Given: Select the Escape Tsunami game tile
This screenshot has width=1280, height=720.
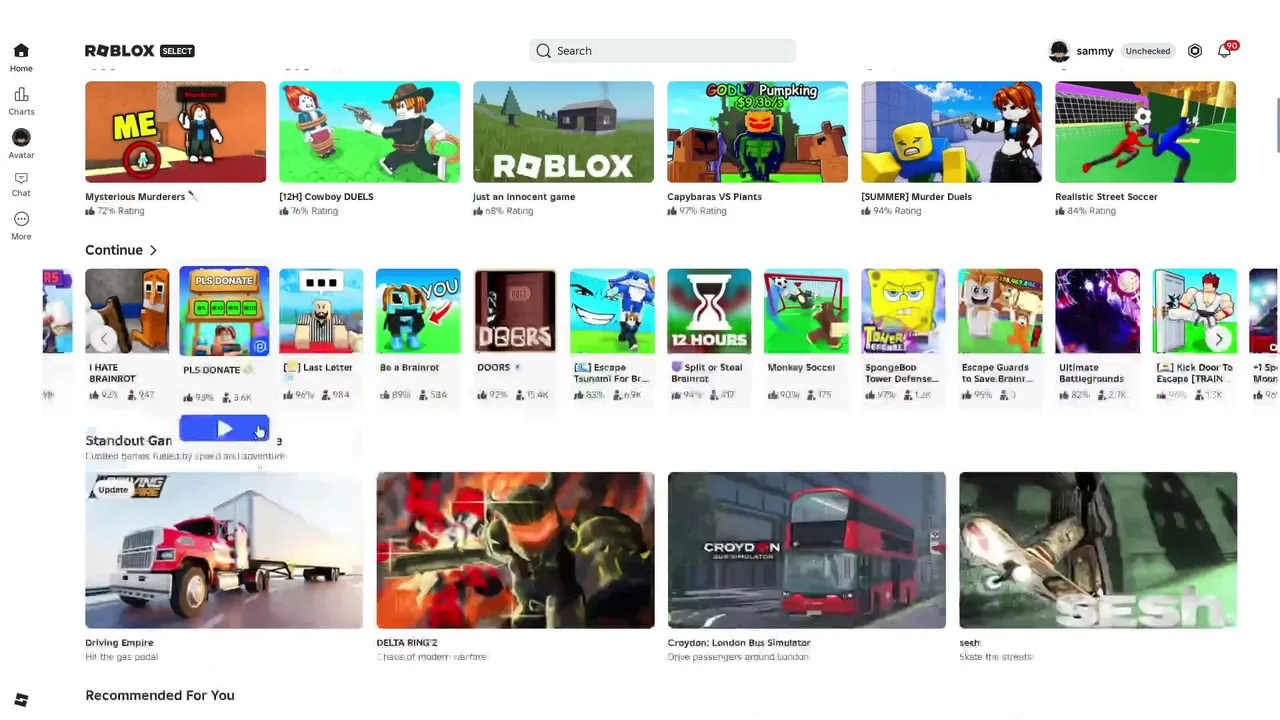Looking at the screenshot, I should click(612, 311).
